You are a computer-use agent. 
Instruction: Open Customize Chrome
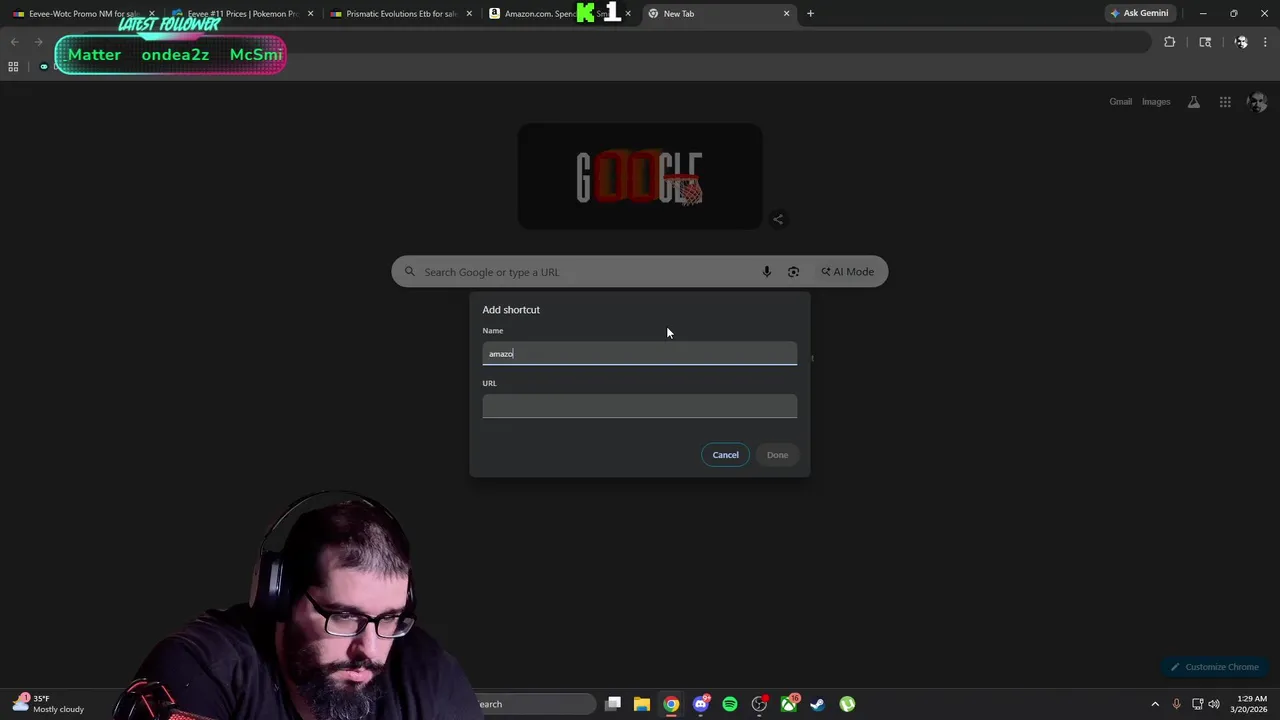(x=1214, y=667)
